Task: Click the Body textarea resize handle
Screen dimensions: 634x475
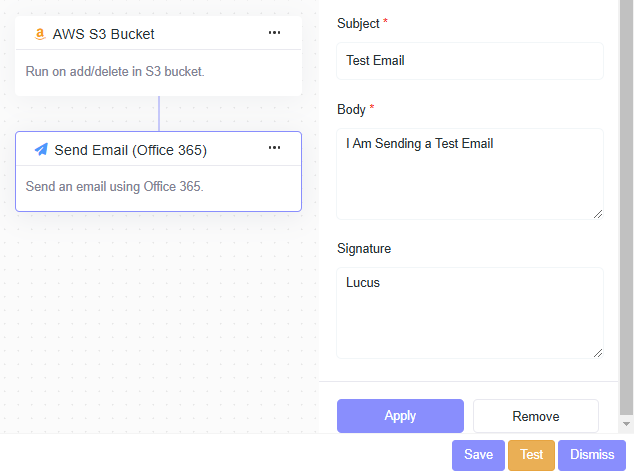Action: [x=598, y=213]
